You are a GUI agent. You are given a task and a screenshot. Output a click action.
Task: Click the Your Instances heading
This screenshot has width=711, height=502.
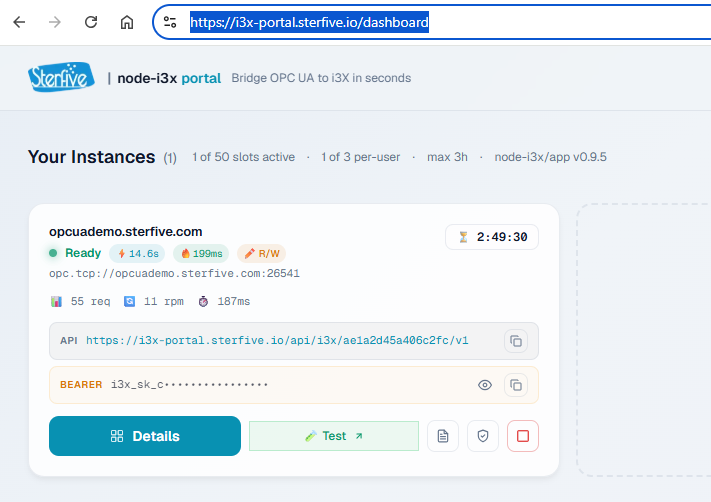coord(91,157)
